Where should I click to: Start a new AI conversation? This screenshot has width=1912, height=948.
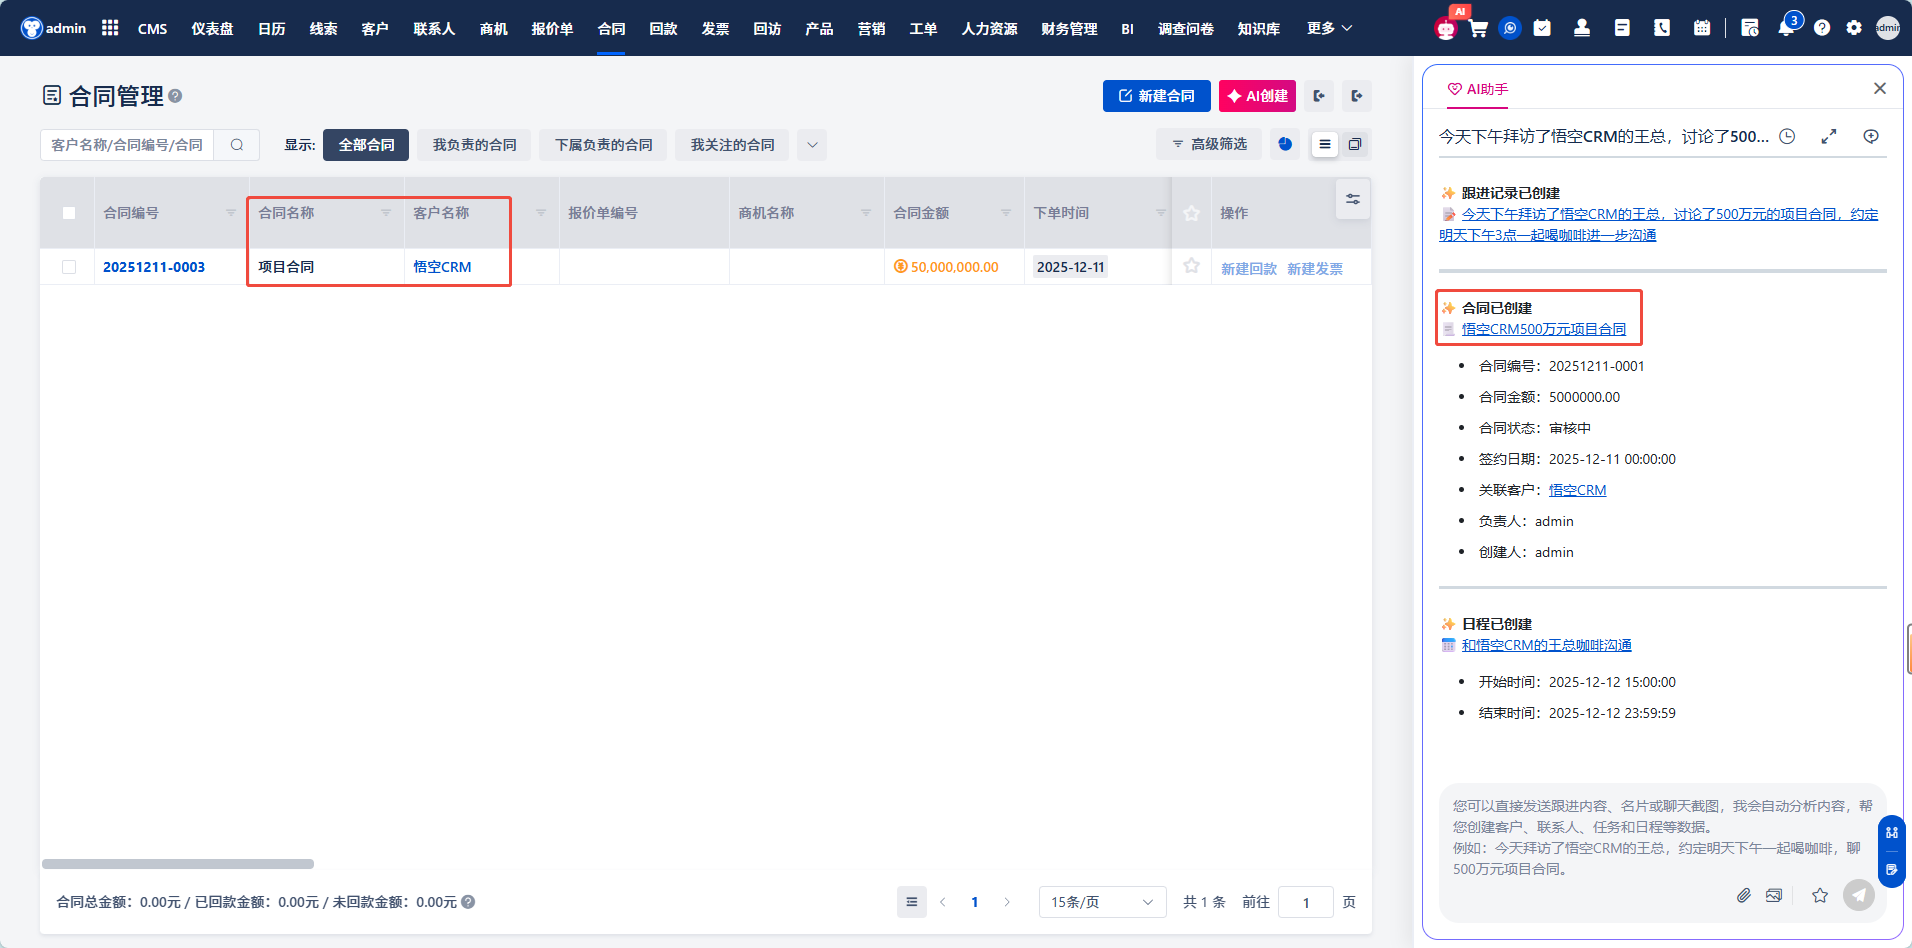(1870, 136)
